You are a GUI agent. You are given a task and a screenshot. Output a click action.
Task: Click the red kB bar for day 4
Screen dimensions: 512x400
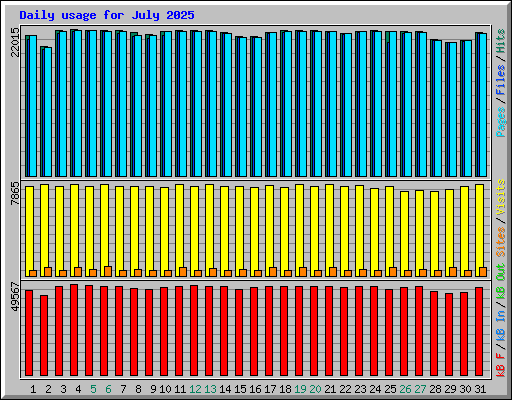(x=74, y=330)
